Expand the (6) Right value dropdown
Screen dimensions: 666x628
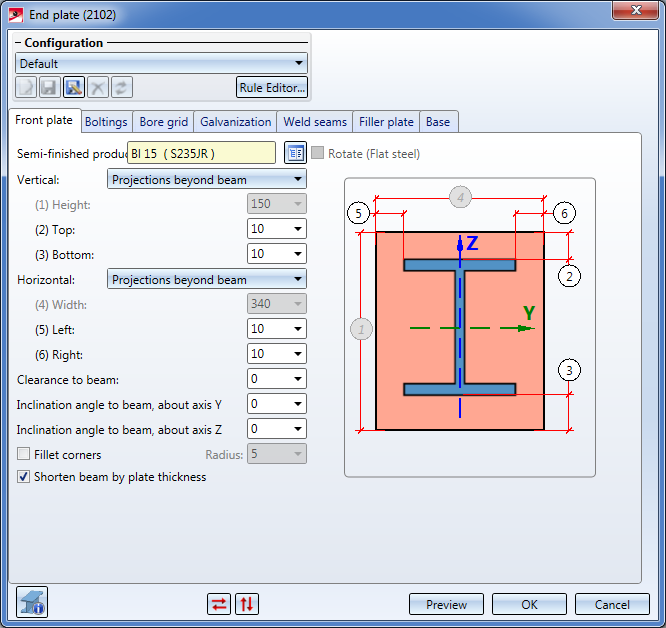(x=298, y=354)
